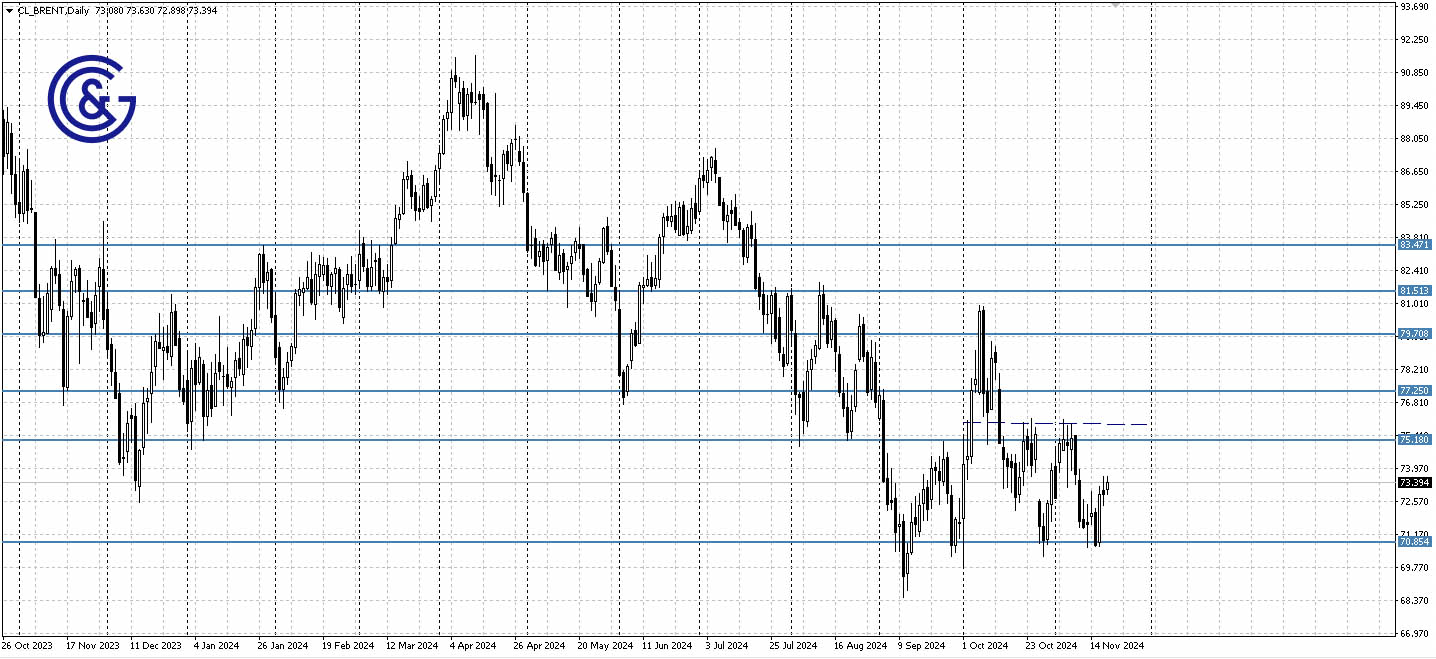This screenshot has height=659, width=1436.
Task: Click the CL_BRENT,Daily chart title
Action: [55, 10]
